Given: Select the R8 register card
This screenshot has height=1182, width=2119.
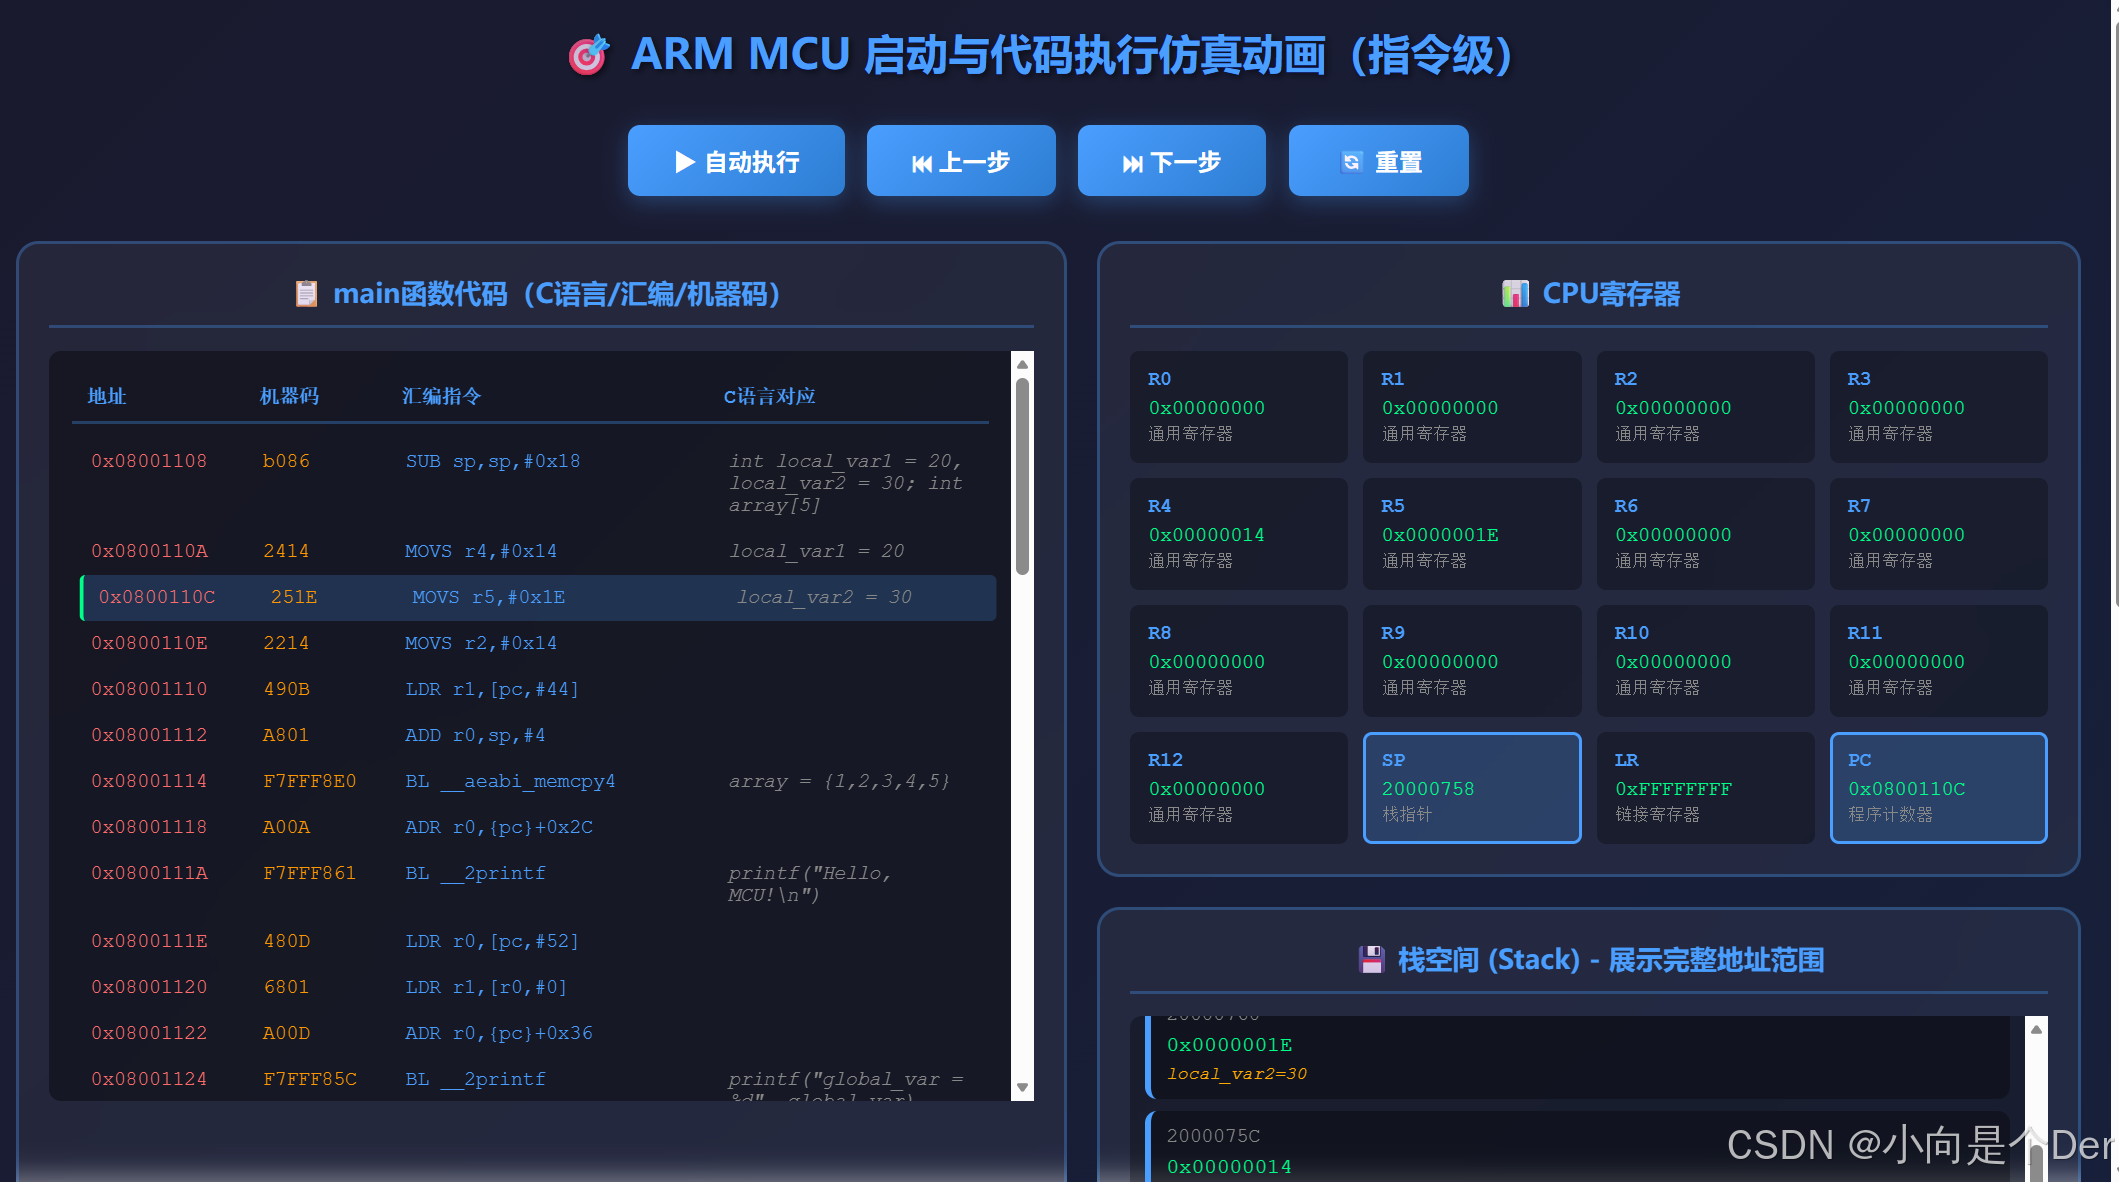Looking at the screenshot, I should point(1239,661).
